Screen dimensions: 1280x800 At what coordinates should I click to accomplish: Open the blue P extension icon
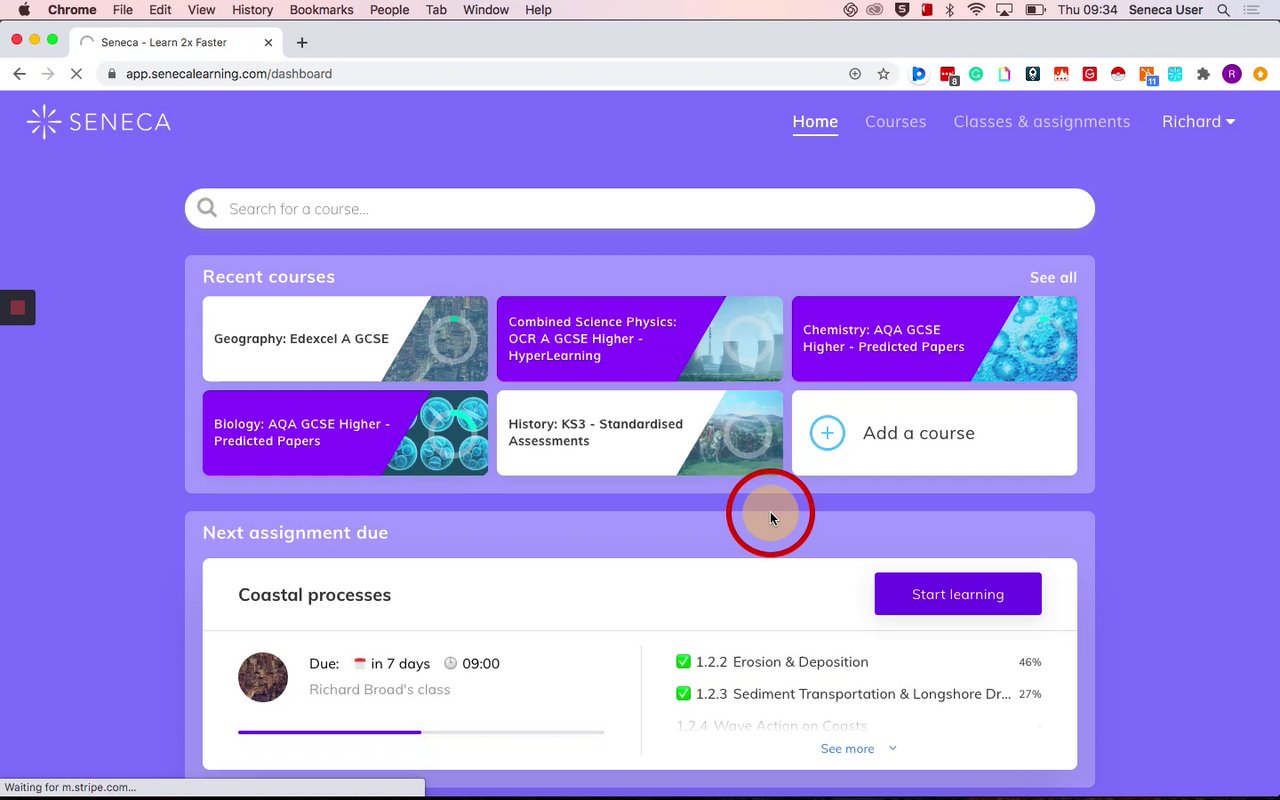[919, 74]
